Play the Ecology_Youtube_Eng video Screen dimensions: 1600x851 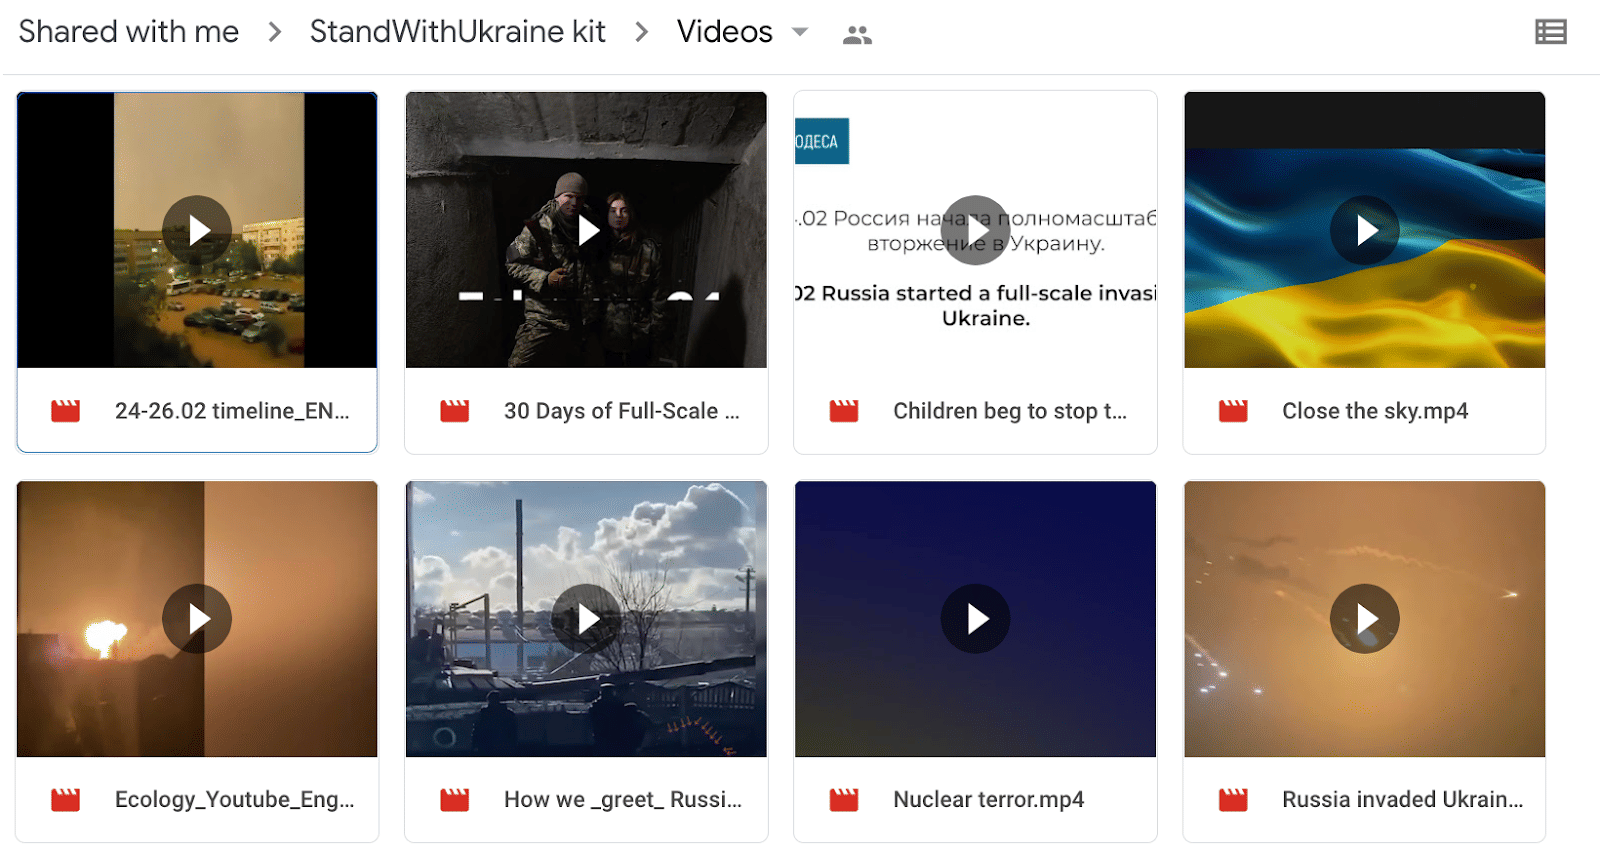coord(197,619)
